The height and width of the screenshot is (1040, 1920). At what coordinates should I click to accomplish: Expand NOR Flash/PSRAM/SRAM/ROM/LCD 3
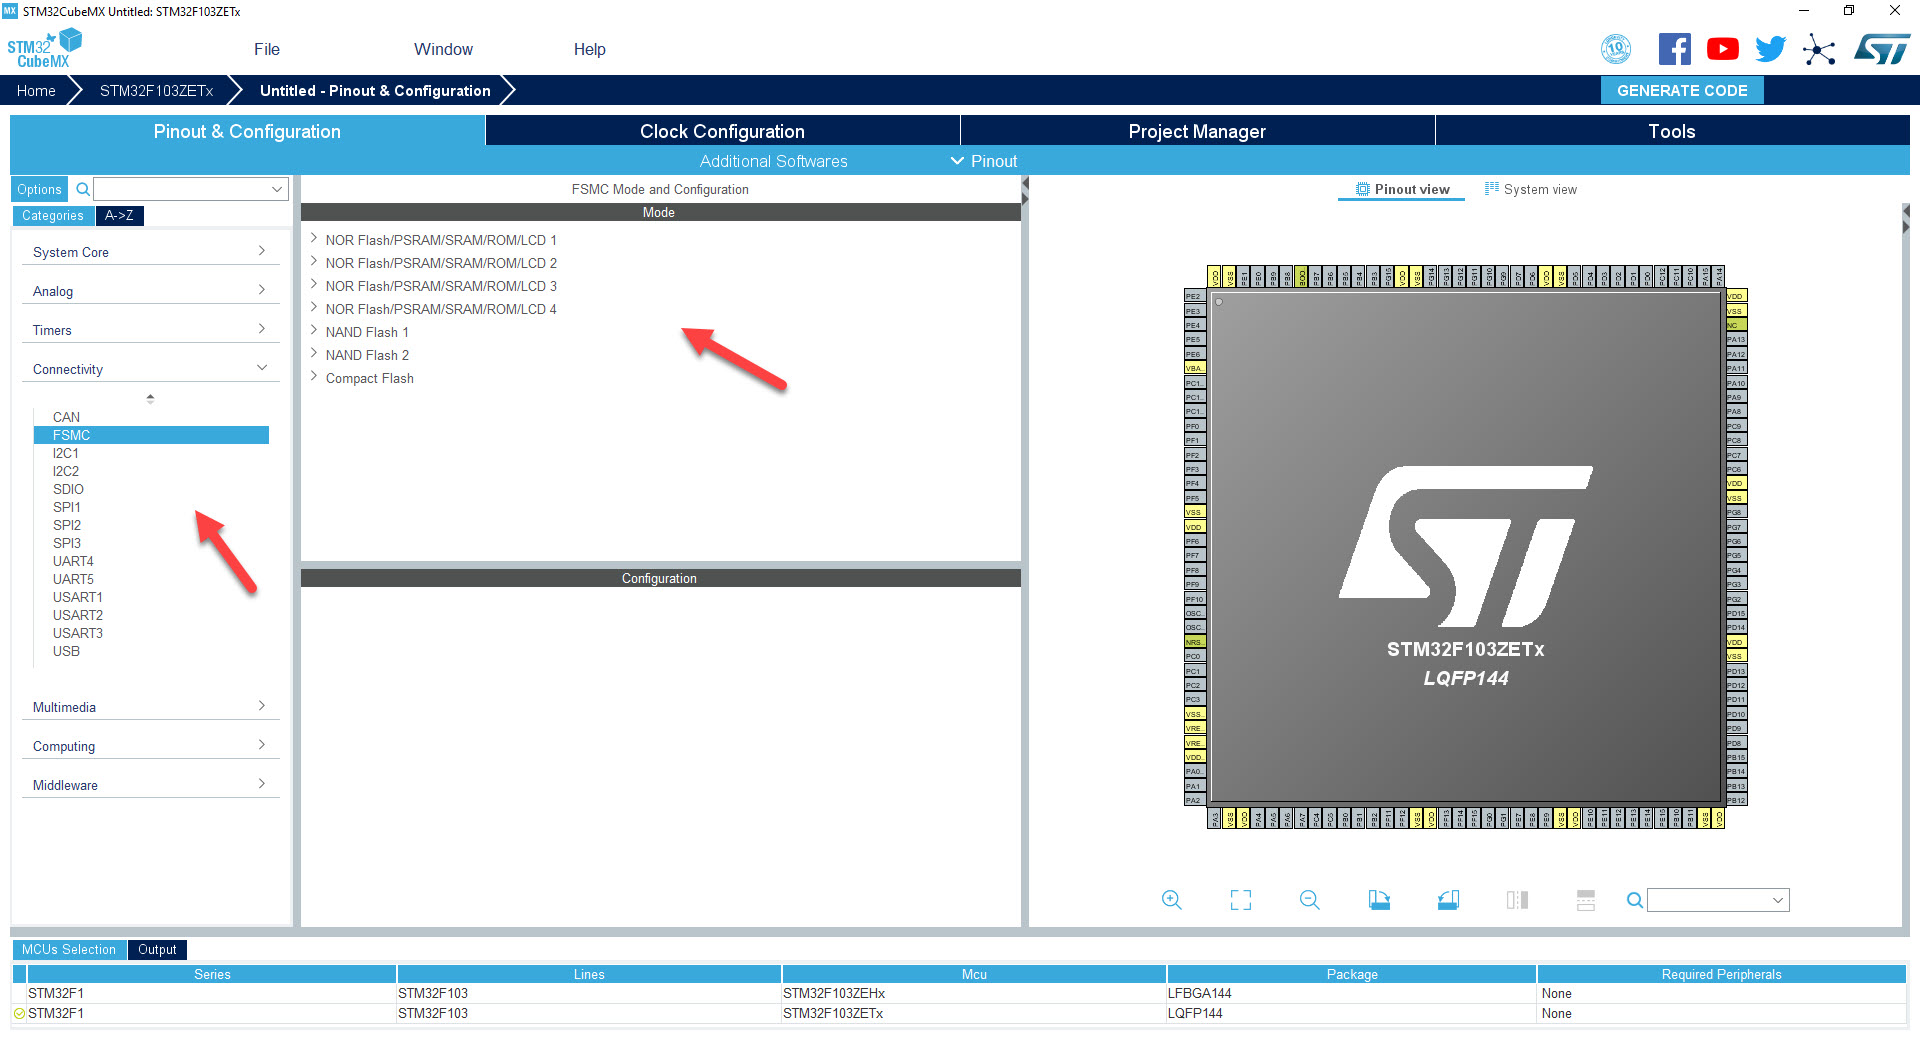314,285
